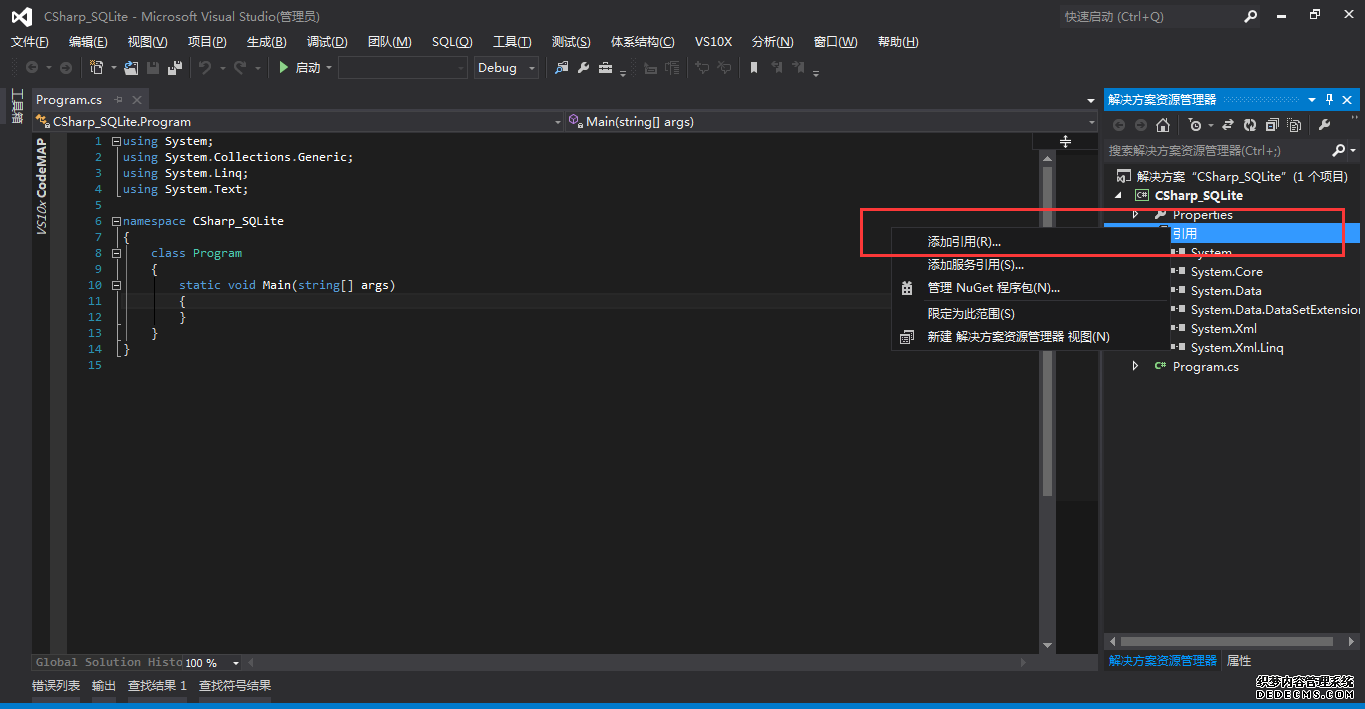1365x709 pixels.
Task: Click the Open File toolbar icon
Action: [x=131, y=68]
